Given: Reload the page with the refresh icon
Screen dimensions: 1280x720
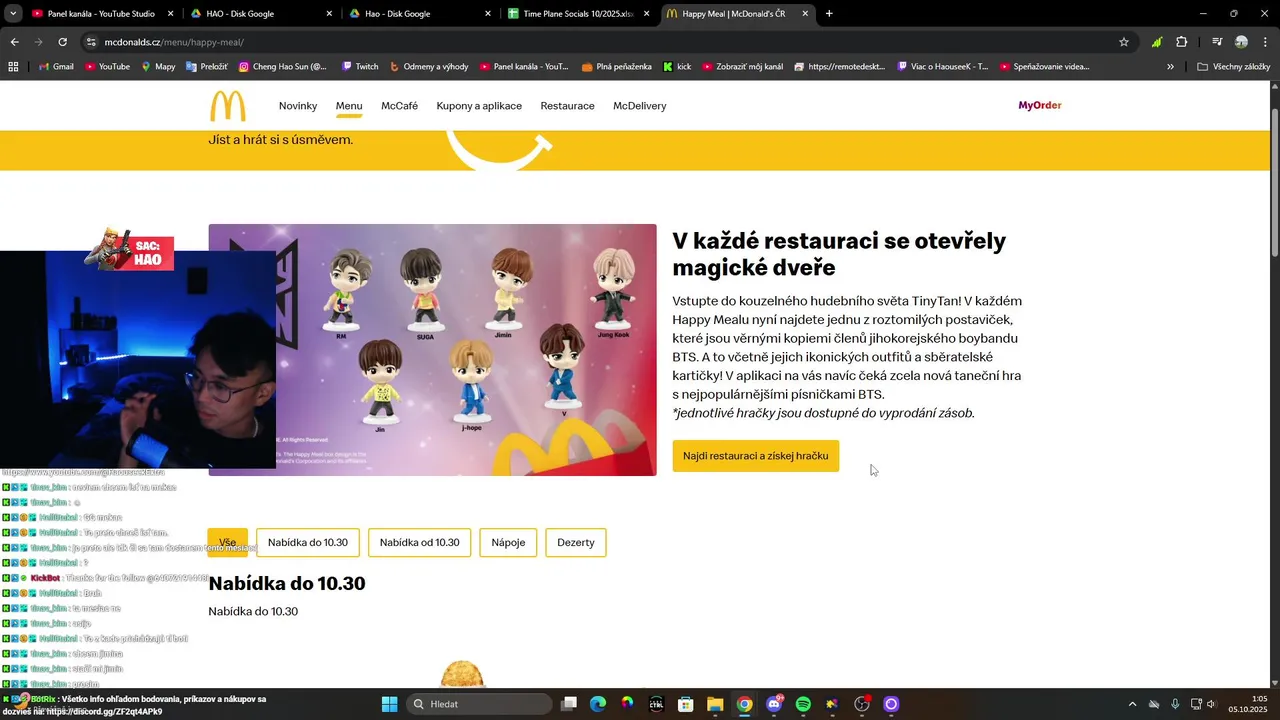Looking at the screenshot, I should (x=62, y=42).
